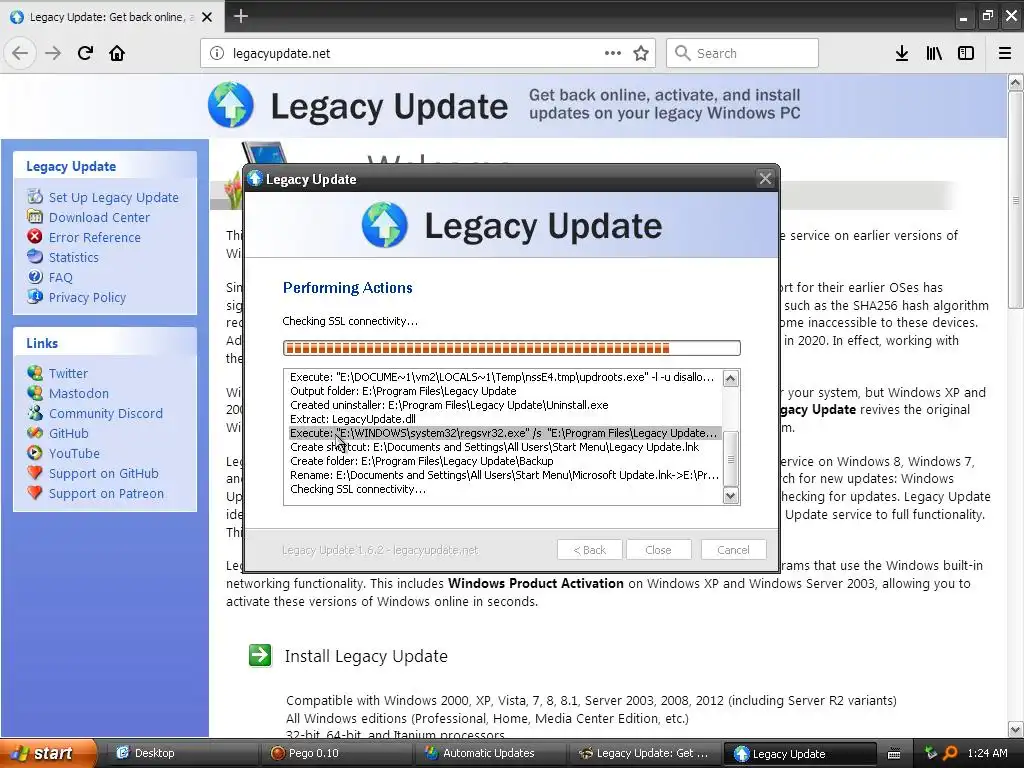Click the Legacy Update installer taskbar button
This screenshot has height=768, width=1024.
tap(799, 754)
